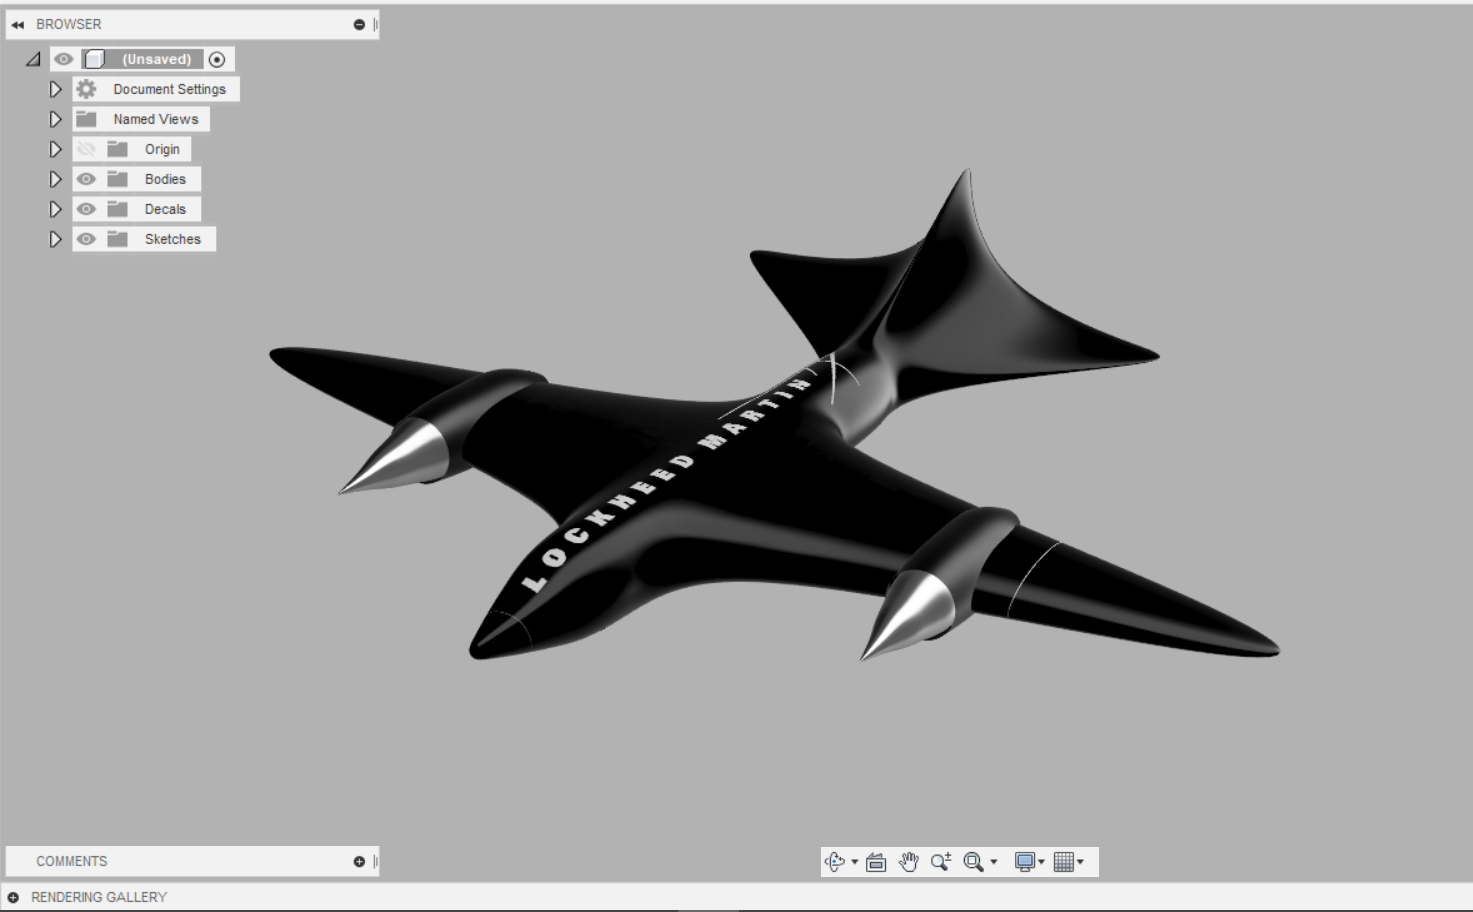Expand the Bodies node
Image resolution: width=1473 pixels, height=912 pixels.
(x=56, y=179)
